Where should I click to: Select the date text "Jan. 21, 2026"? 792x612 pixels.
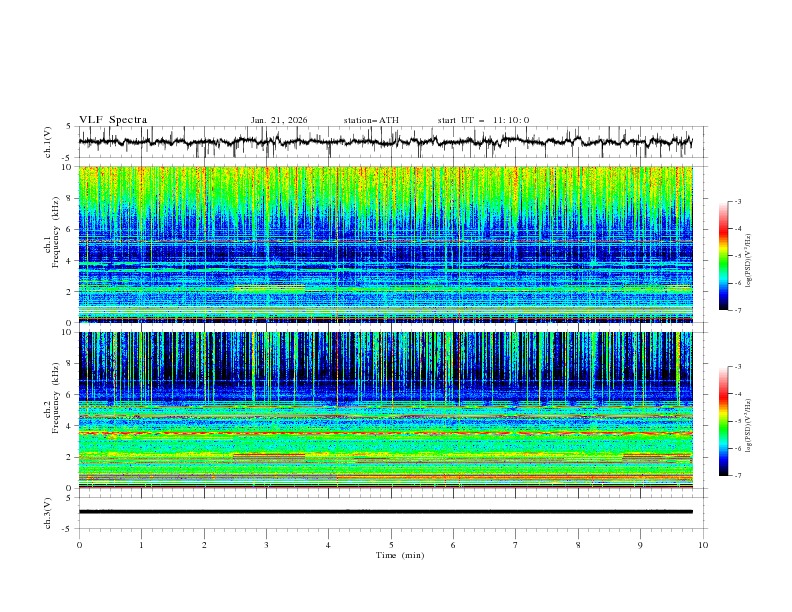click(279, 120)
